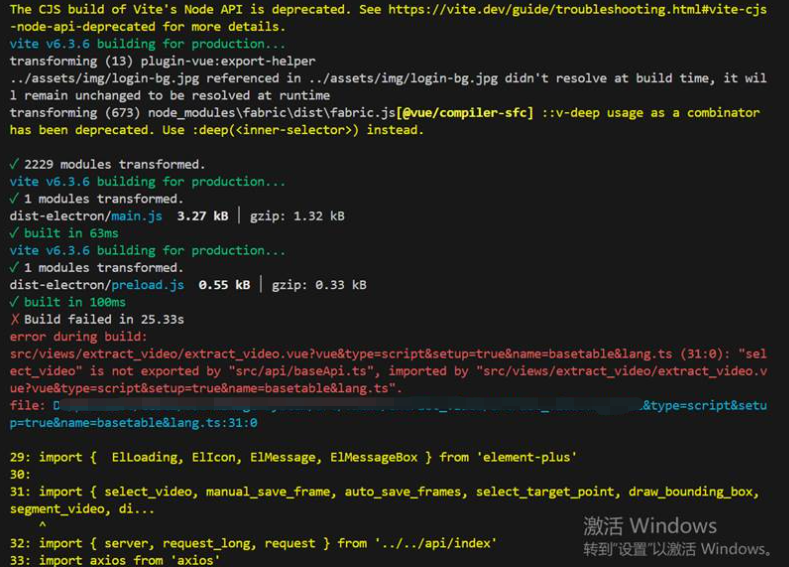
Task: Click '3.27 kB' size value
Action: coord(202,216)
